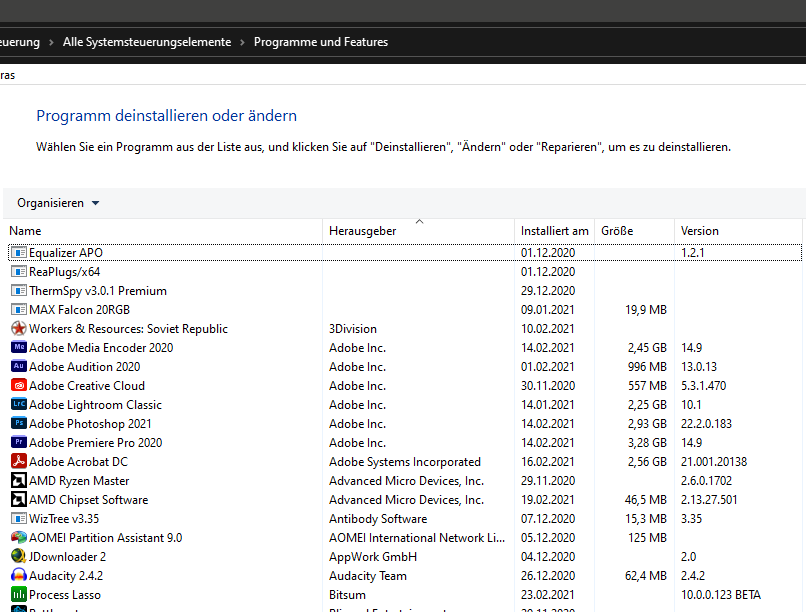Select Adobe Photoshop 2021 name
The image size is (806, 612).
coord(90,423)
